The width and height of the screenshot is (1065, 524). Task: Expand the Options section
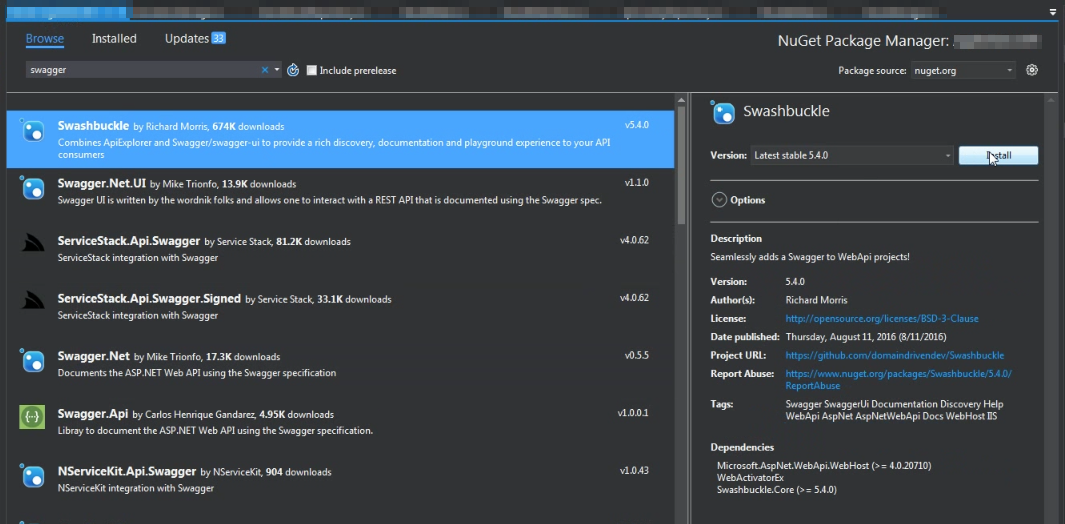[738, 200]
